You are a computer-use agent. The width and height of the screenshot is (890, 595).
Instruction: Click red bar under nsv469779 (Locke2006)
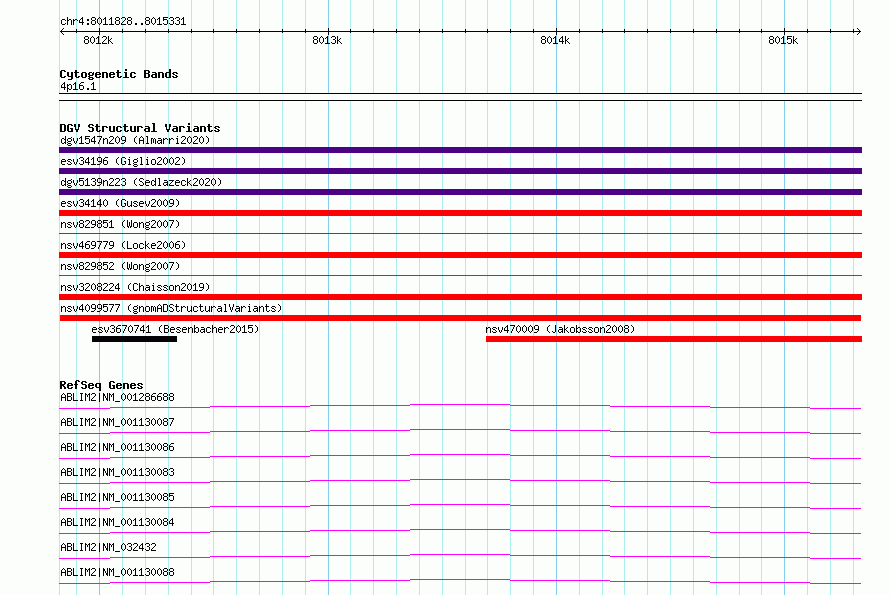[x=460, y=255]
